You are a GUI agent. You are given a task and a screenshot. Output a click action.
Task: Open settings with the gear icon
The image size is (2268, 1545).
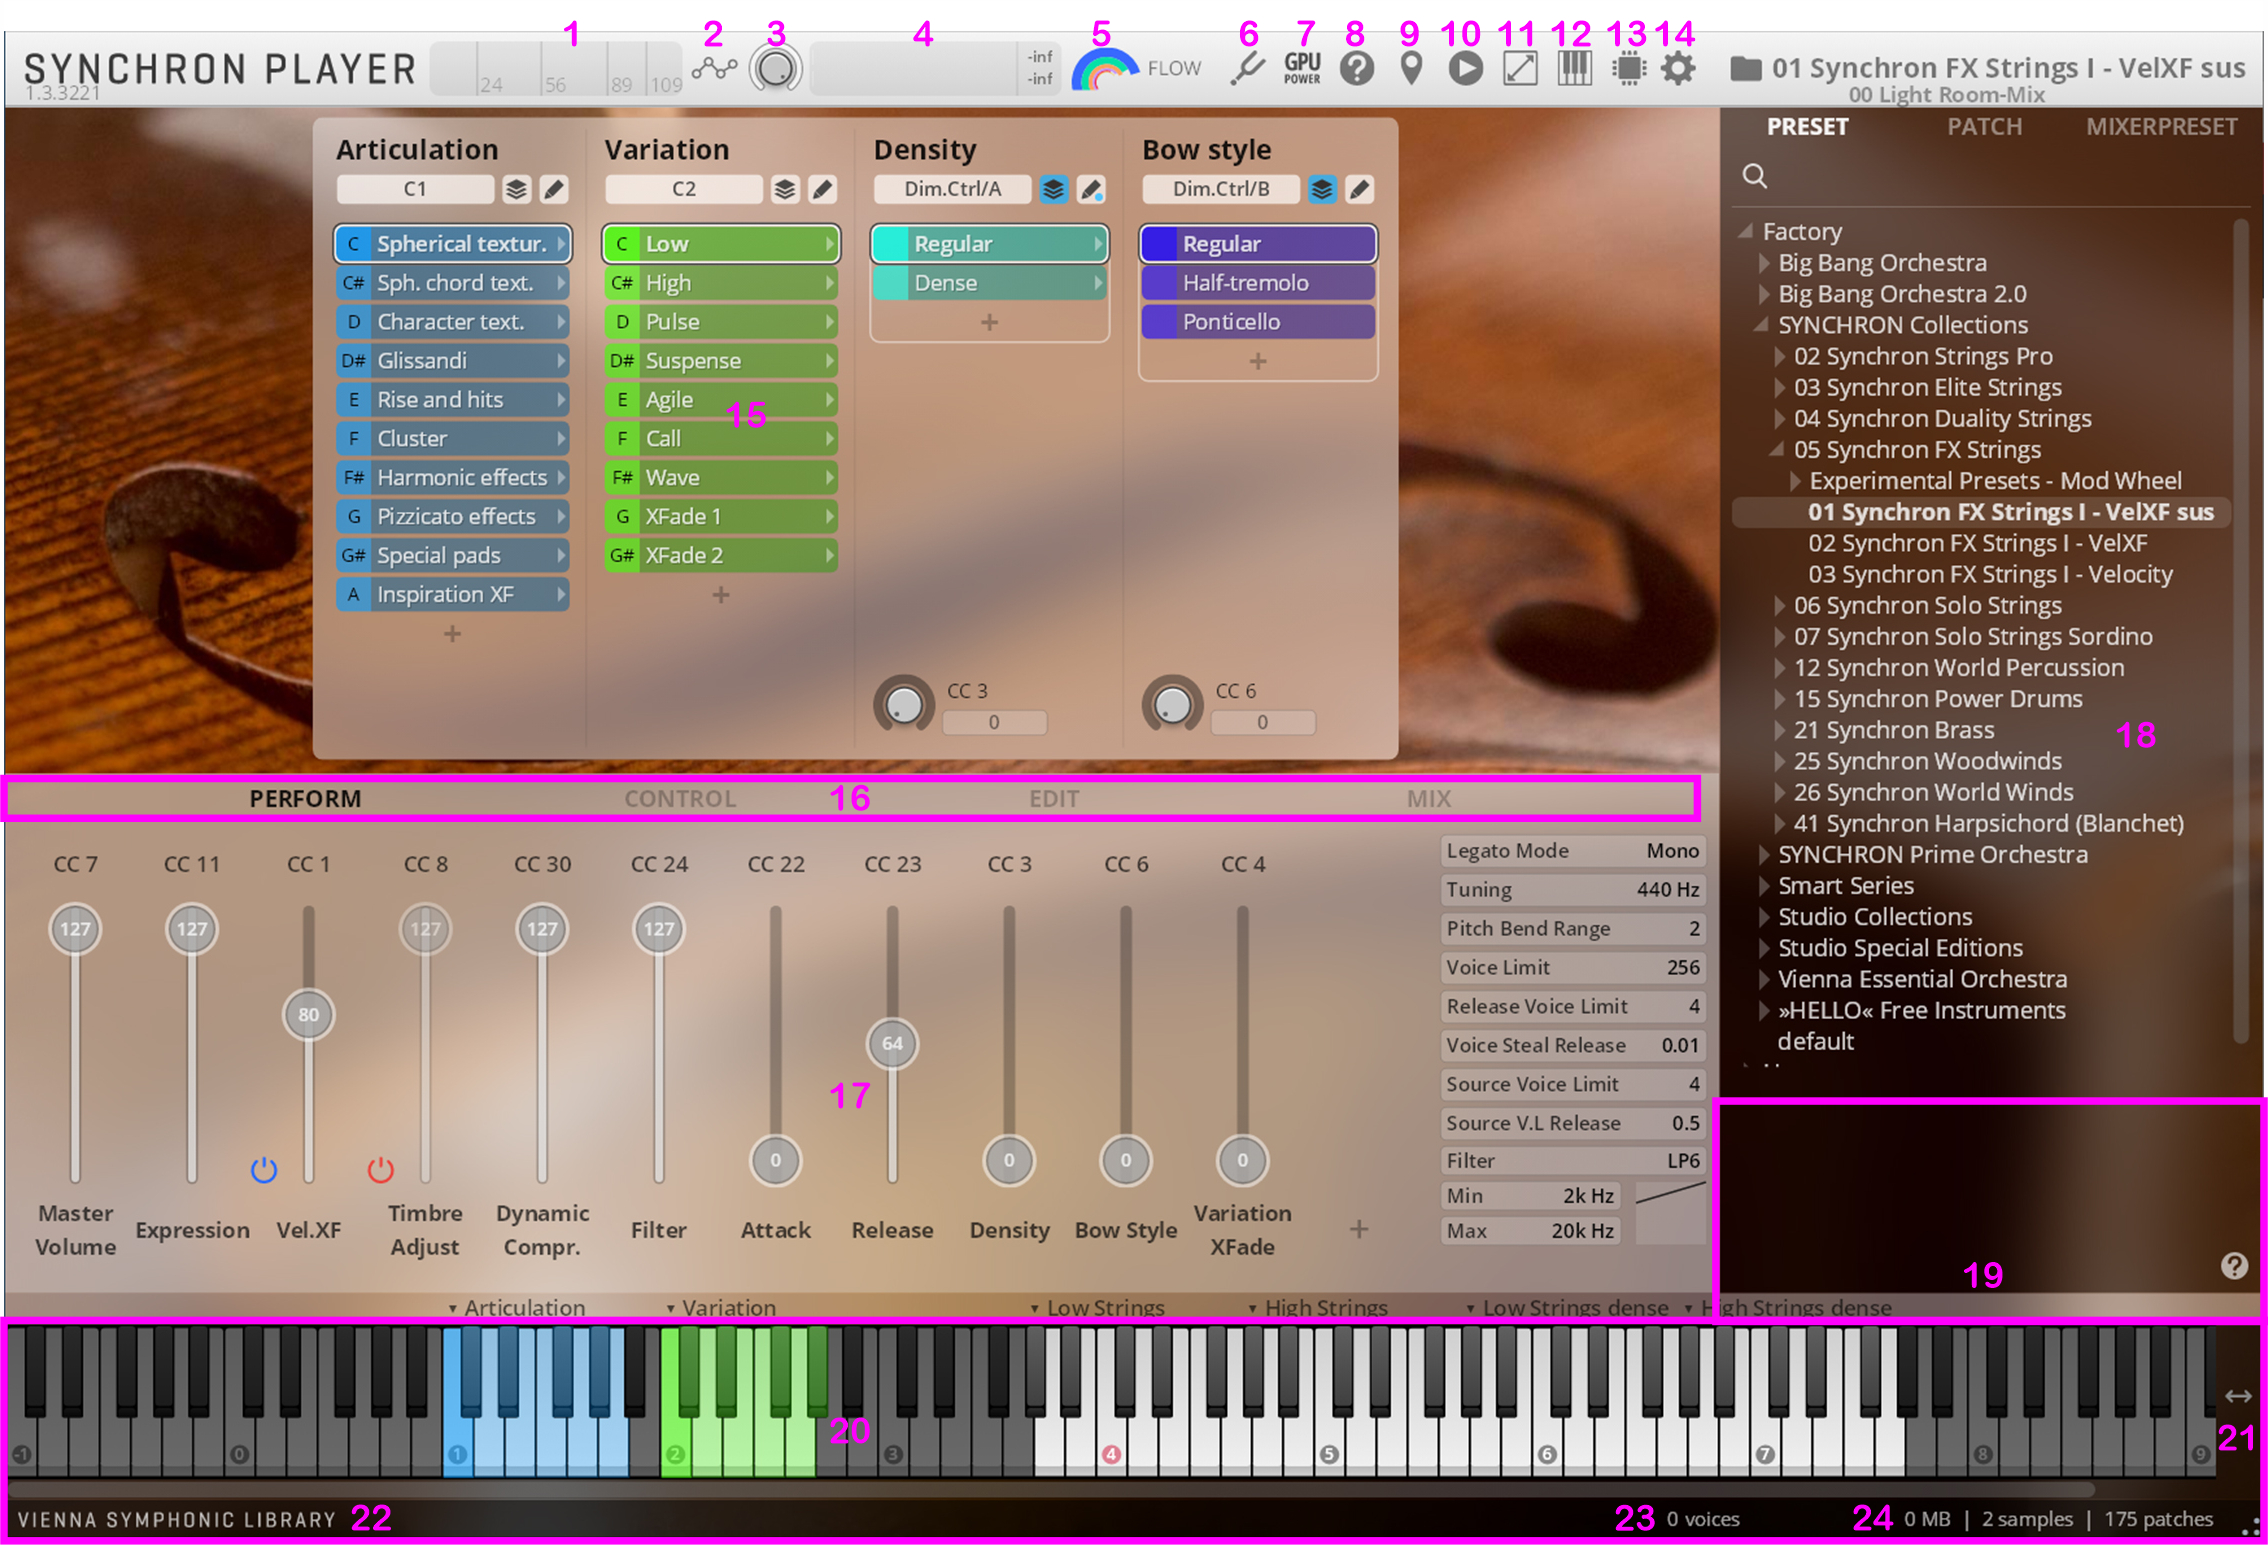[1678, 68]
